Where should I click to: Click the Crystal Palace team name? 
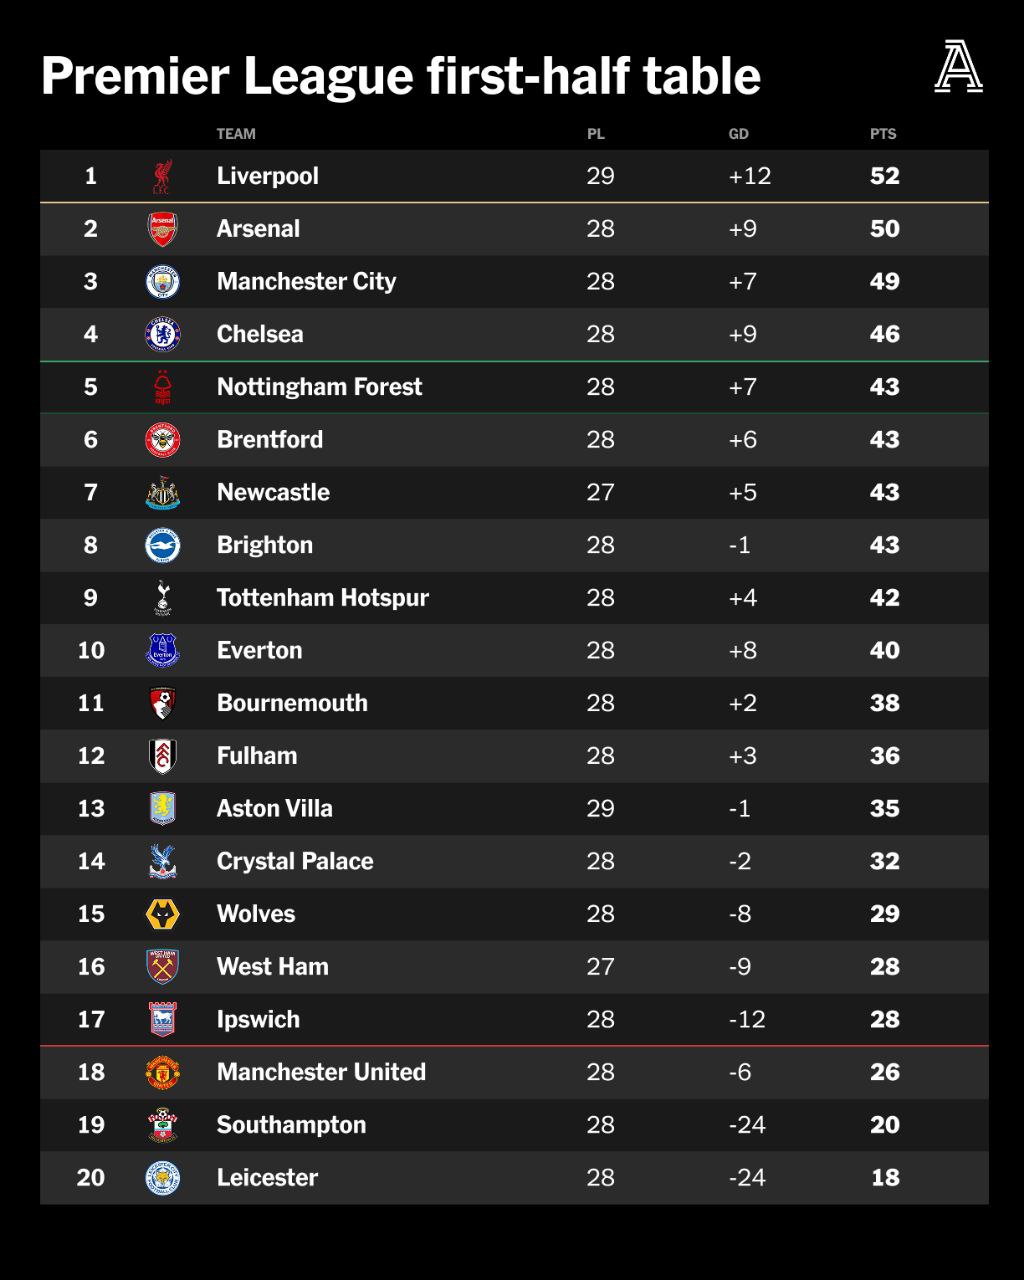pos(295,861)
